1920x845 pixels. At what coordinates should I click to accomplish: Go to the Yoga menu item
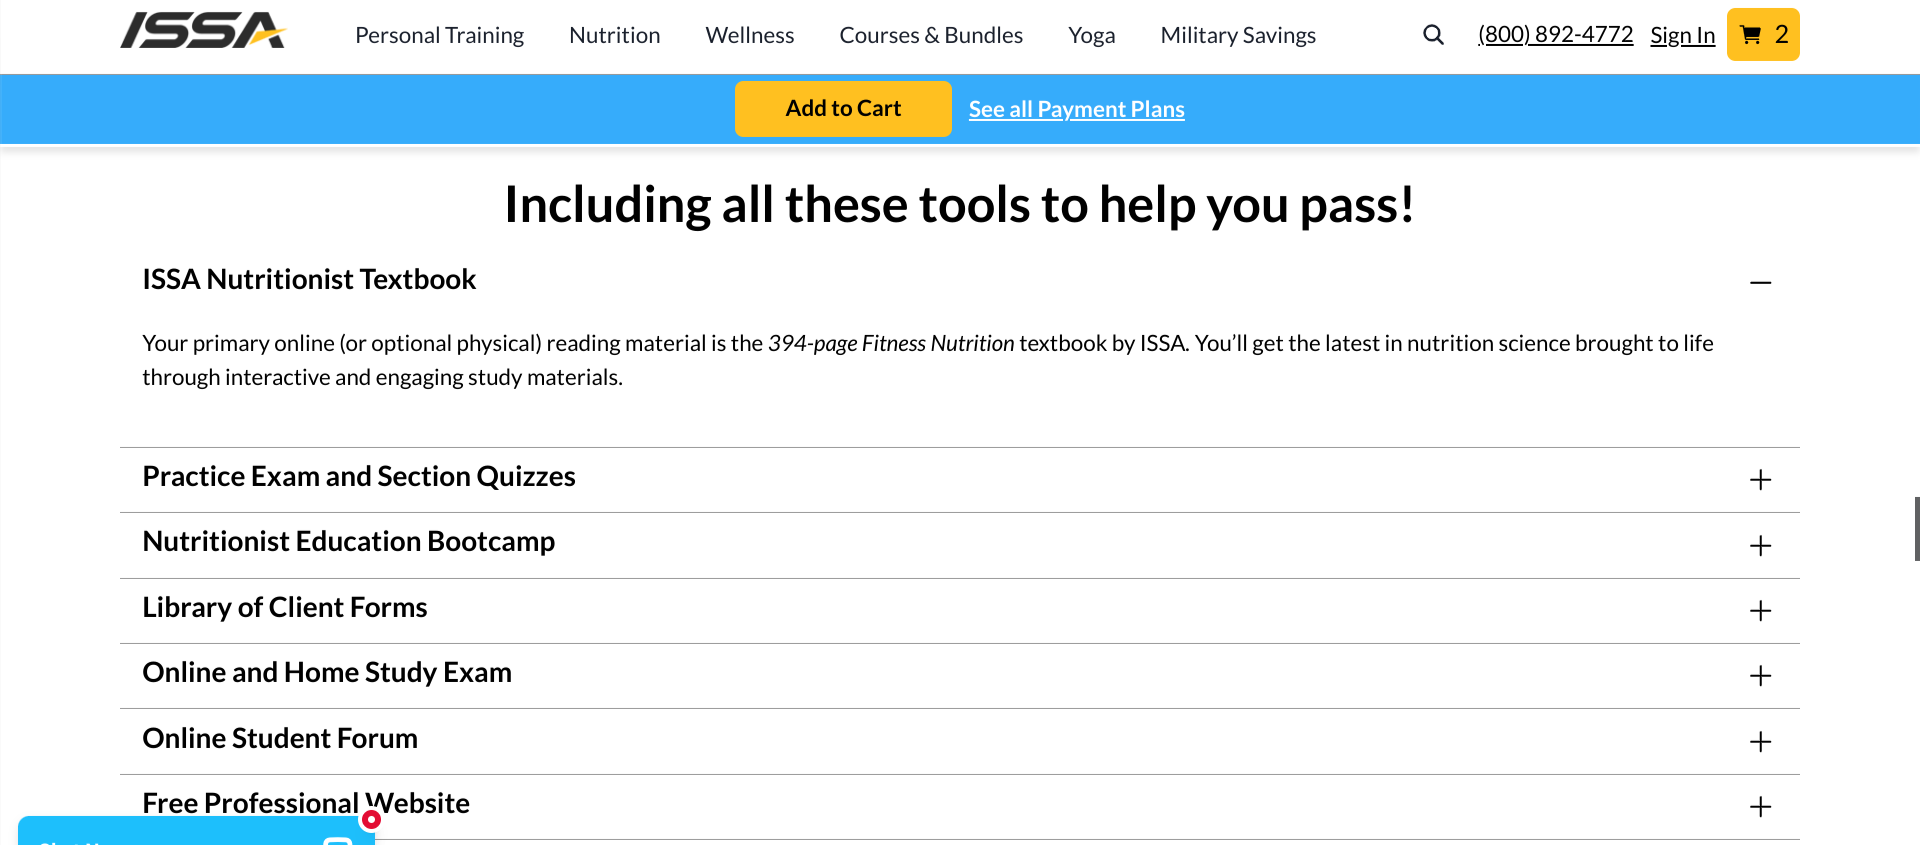(x=1091, y=36)
